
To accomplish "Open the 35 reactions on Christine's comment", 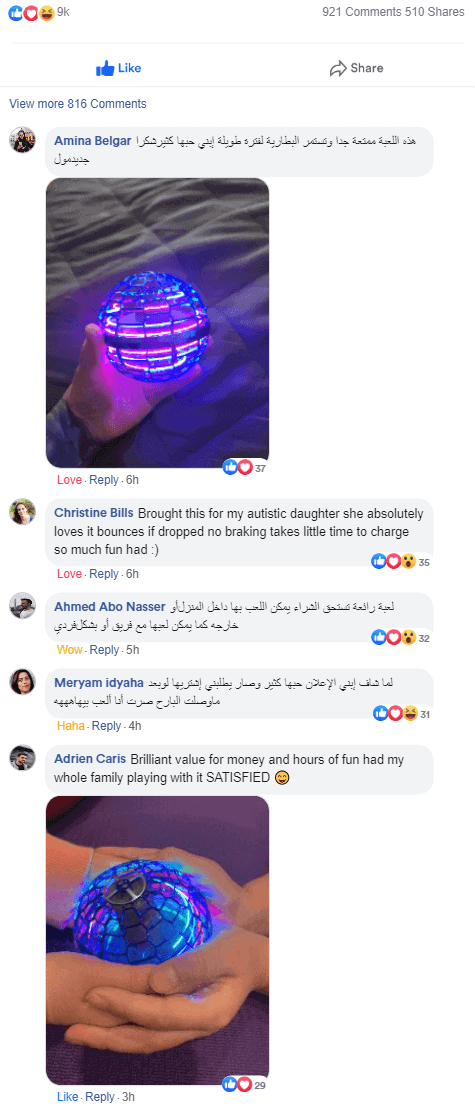I will coord(401,561).
